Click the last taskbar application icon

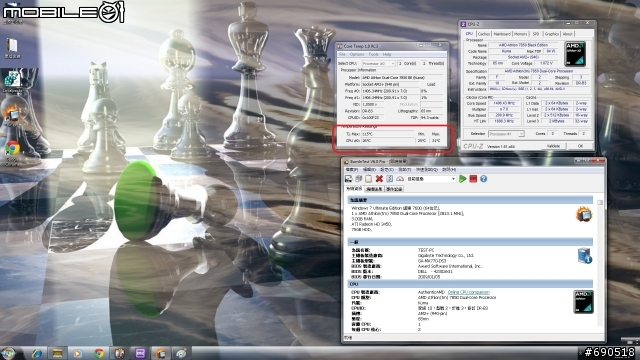pos(181,353)
